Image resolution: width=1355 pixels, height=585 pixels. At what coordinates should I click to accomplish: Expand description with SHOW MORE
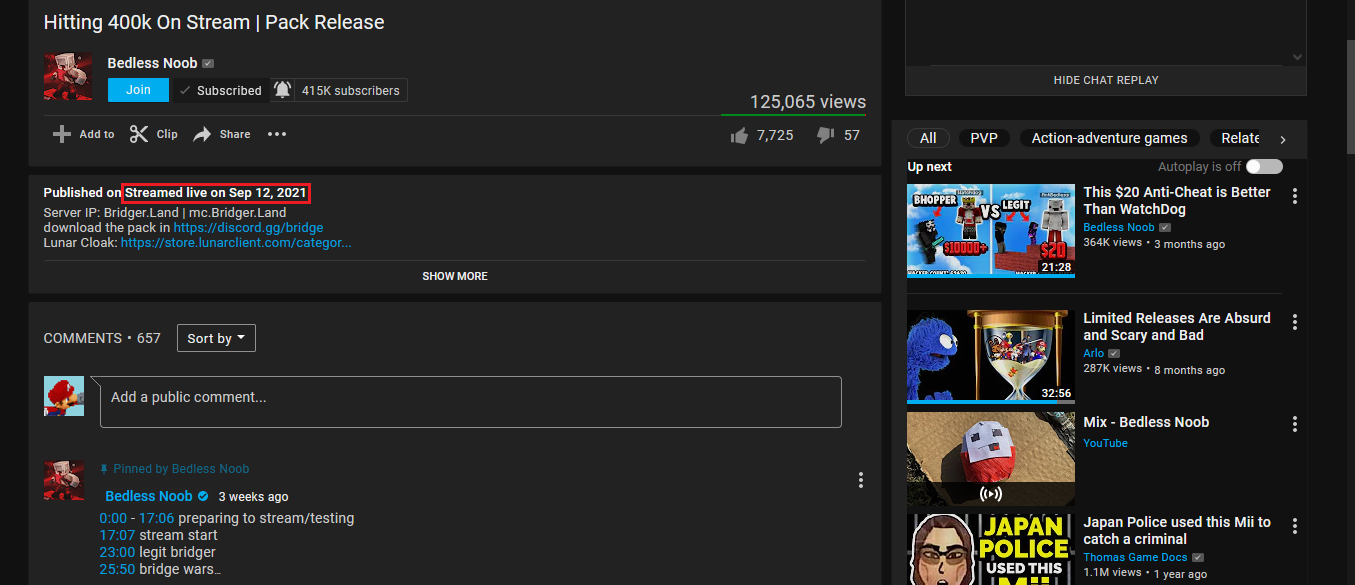click(454, 276)
